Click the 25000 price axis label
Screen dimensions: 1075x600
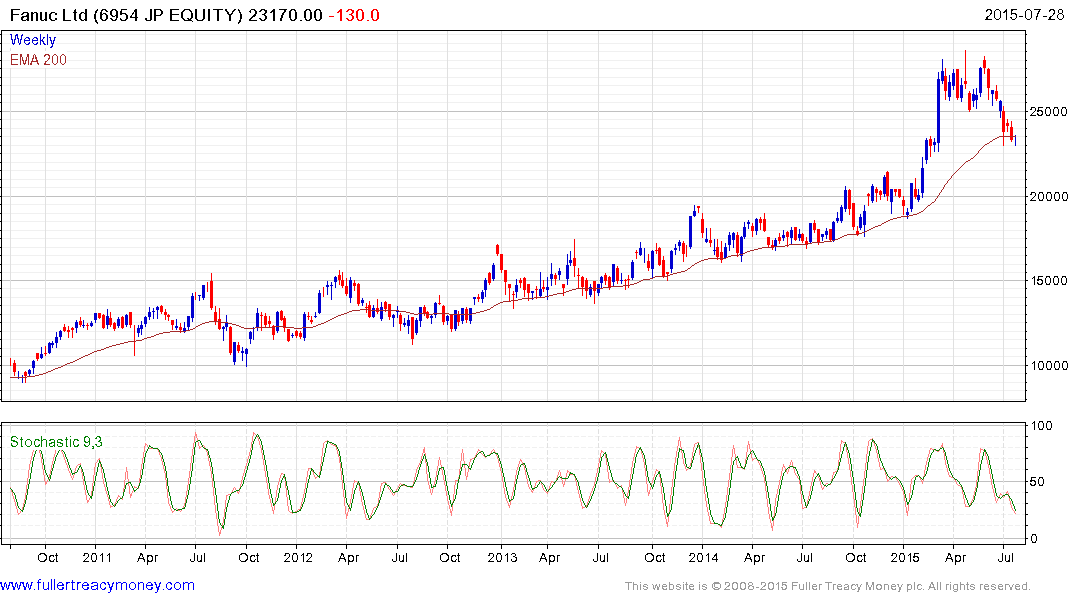tap(1048, 112)
